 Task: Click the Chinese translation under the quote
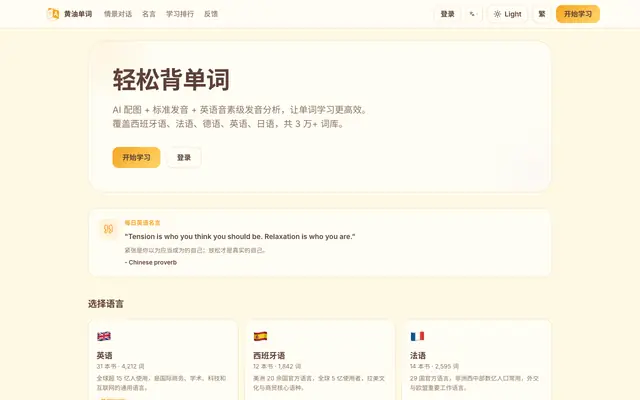[196, 250]
